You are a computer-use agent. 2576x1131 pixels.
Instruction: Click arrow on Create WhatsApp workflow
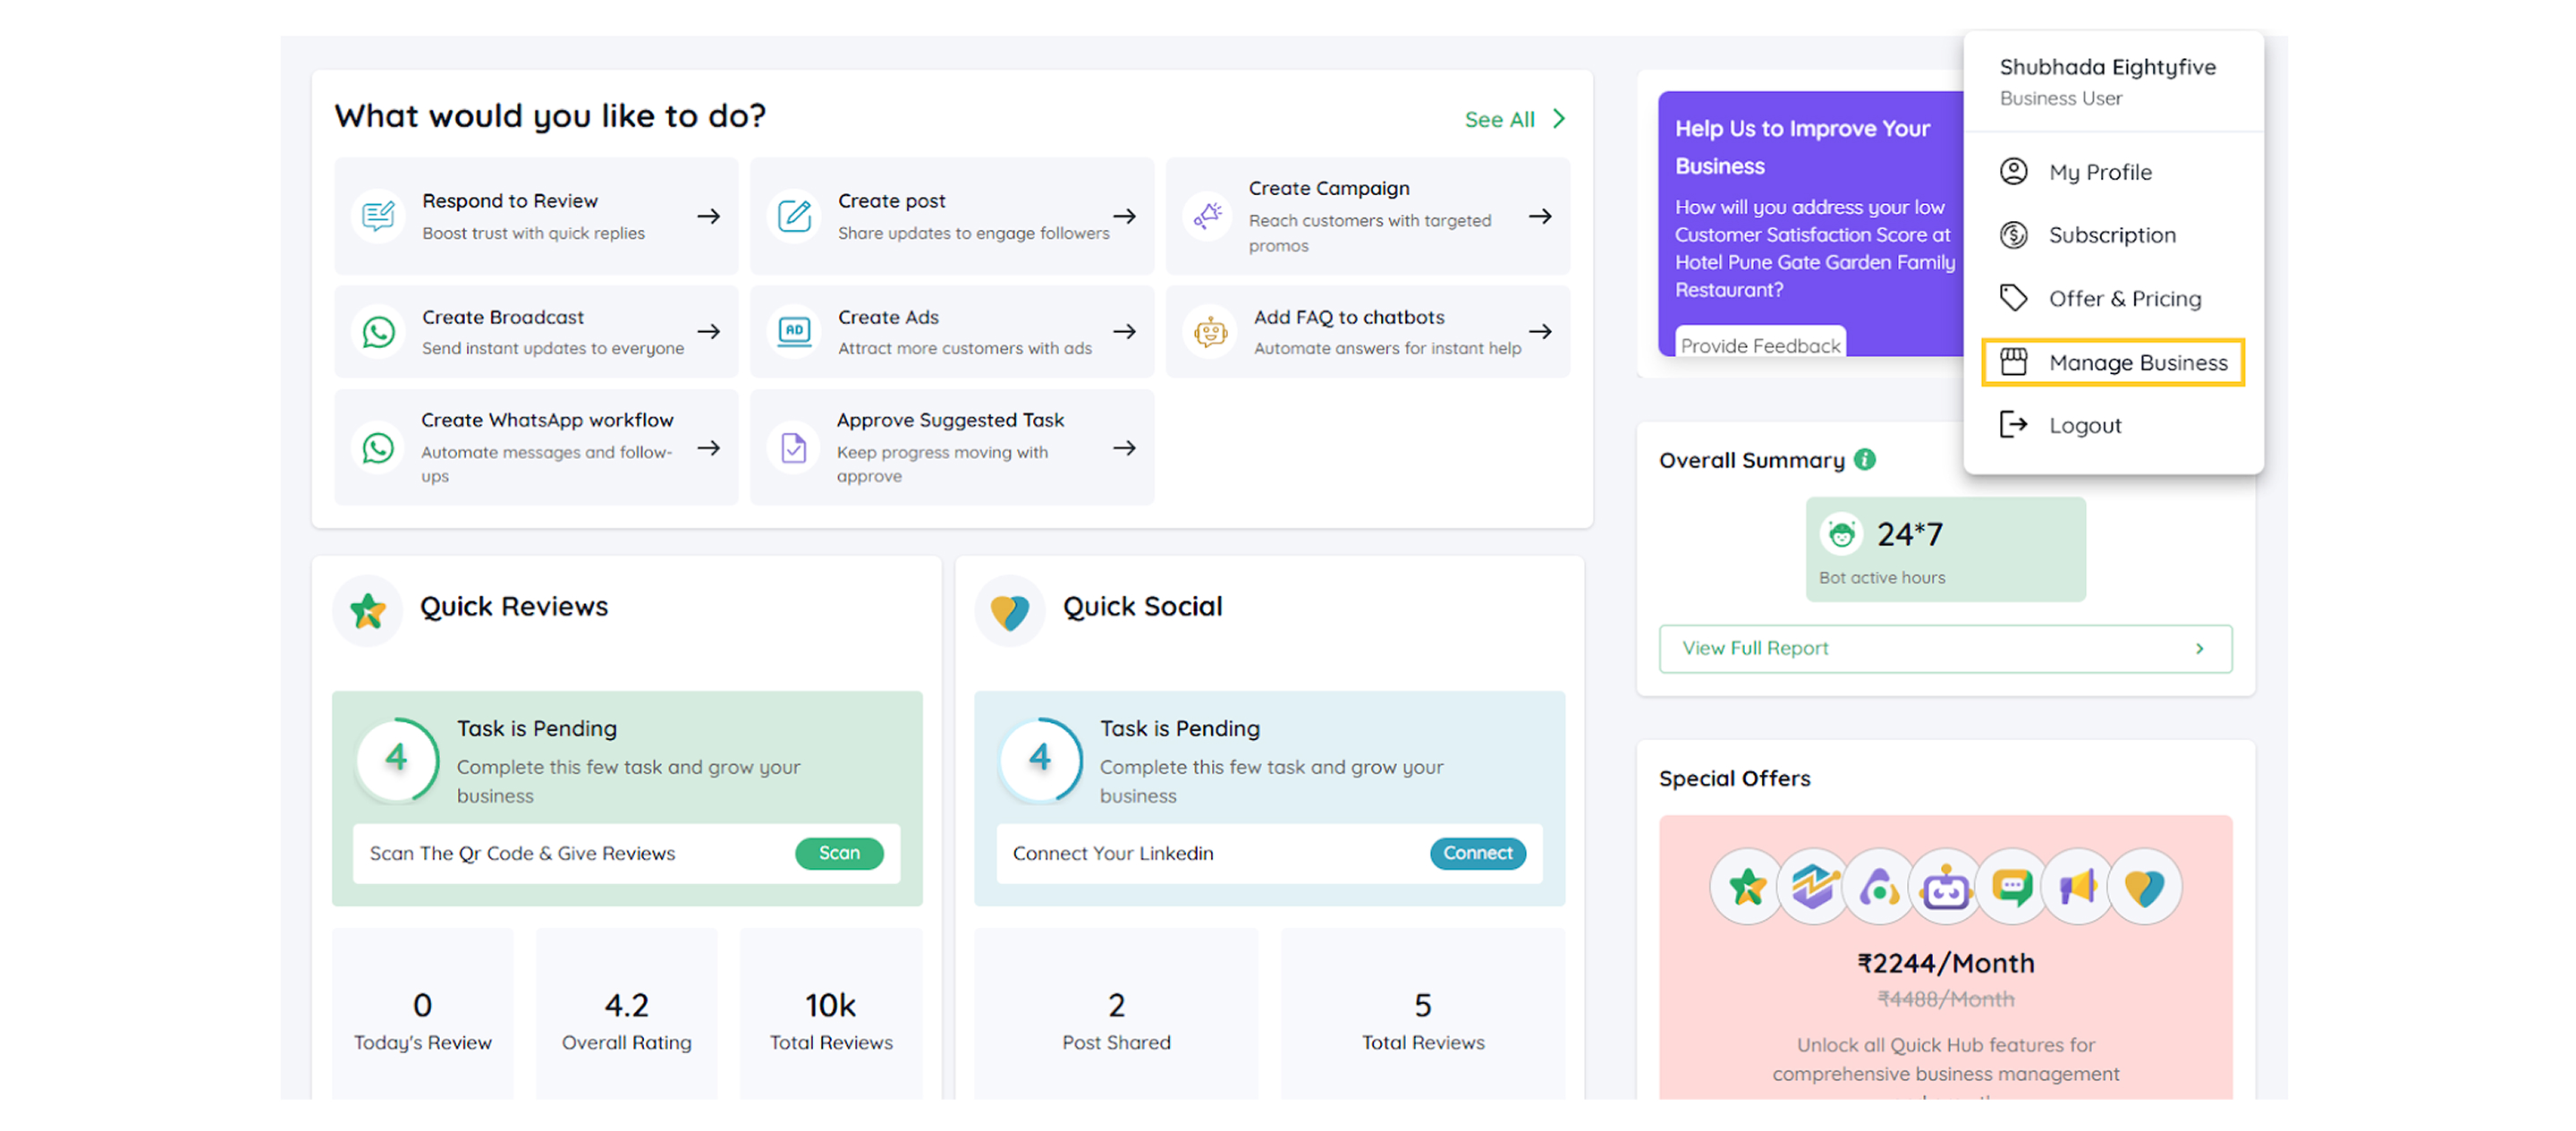coord(709,448)
